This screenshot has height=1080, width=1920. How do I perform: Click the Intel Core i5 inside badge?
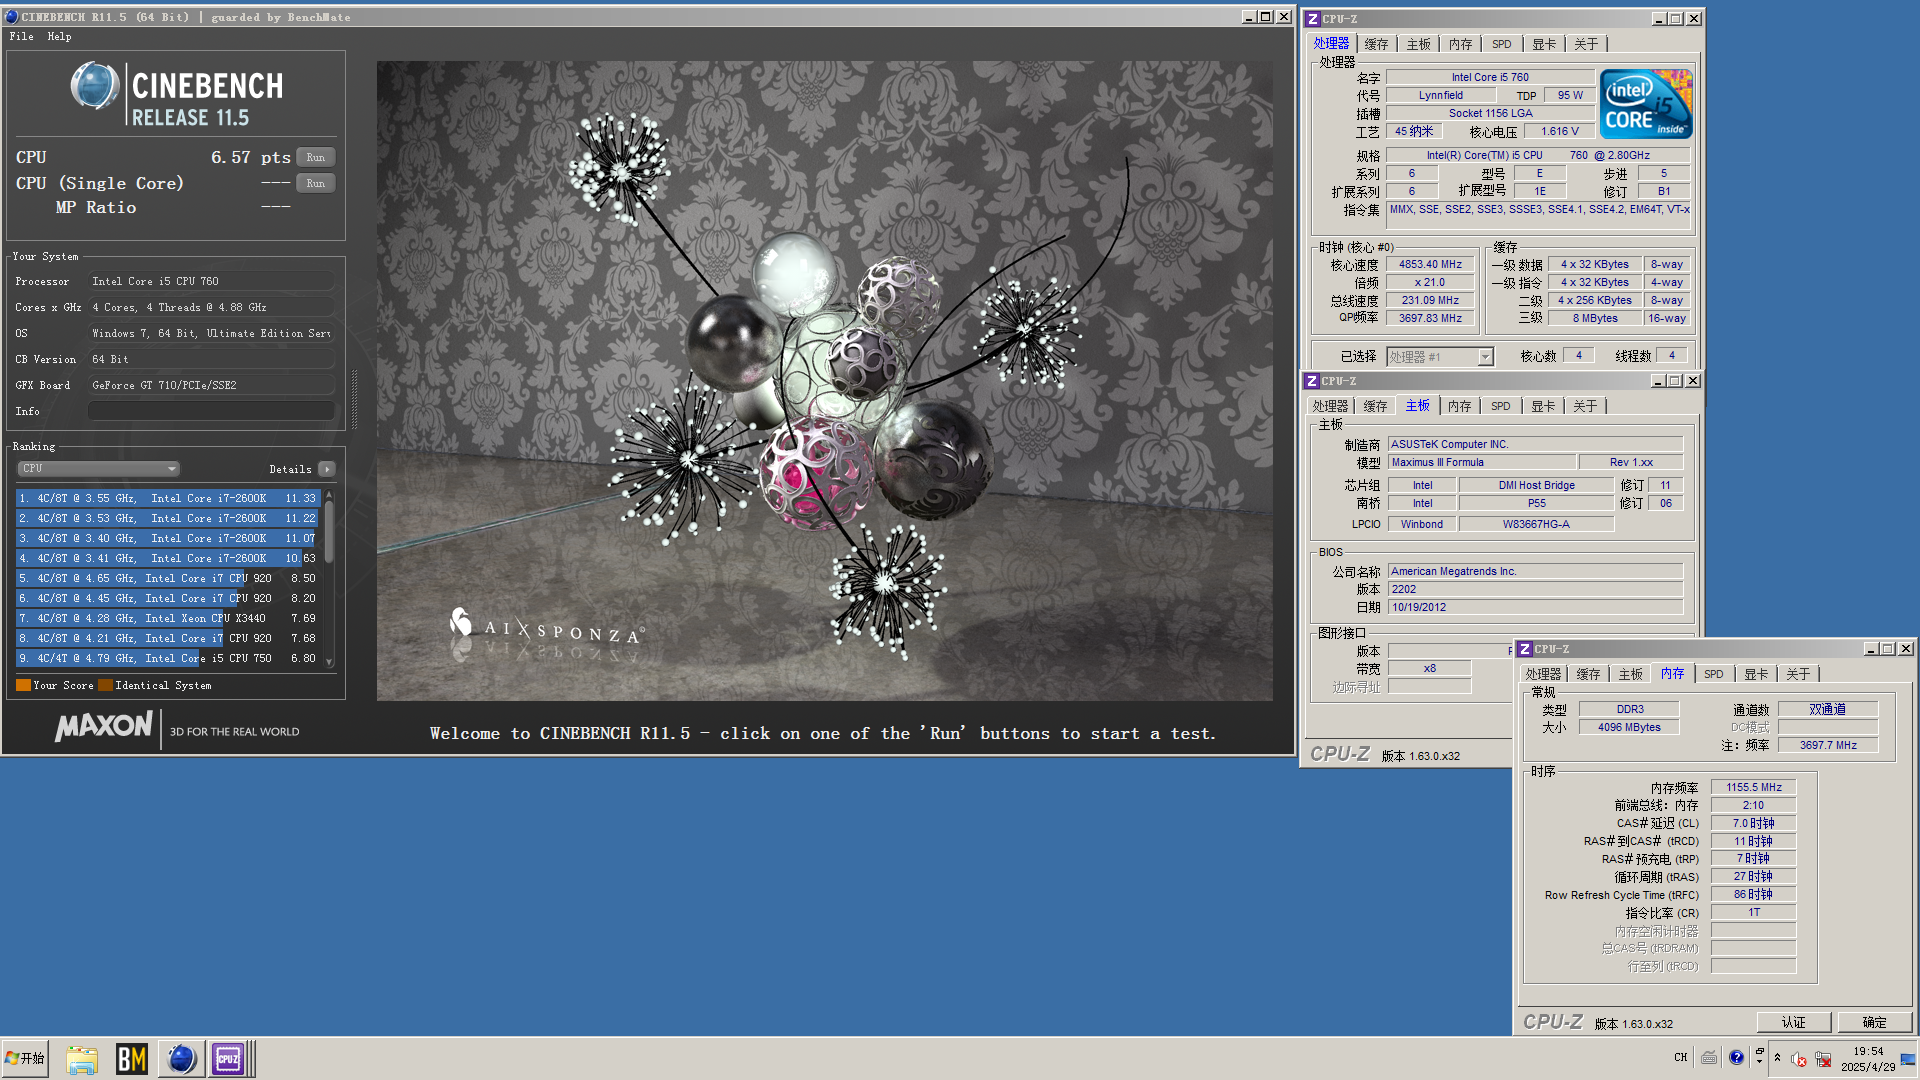point(1645,104)
